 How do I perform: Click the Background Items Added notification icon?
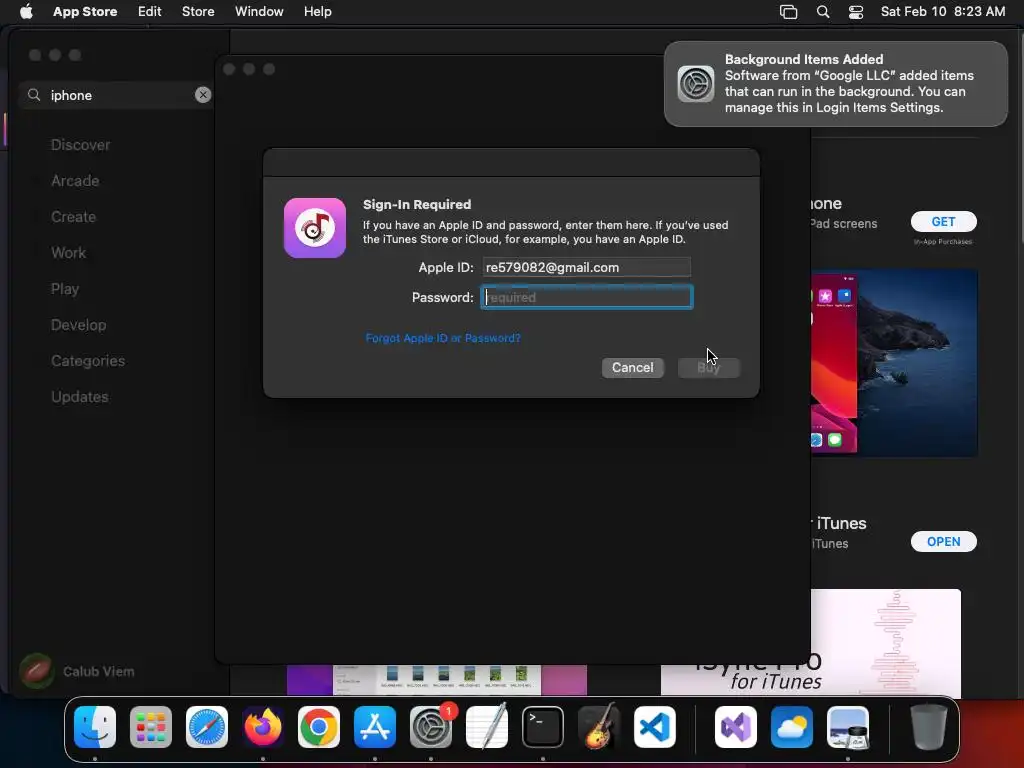(696, 84)
